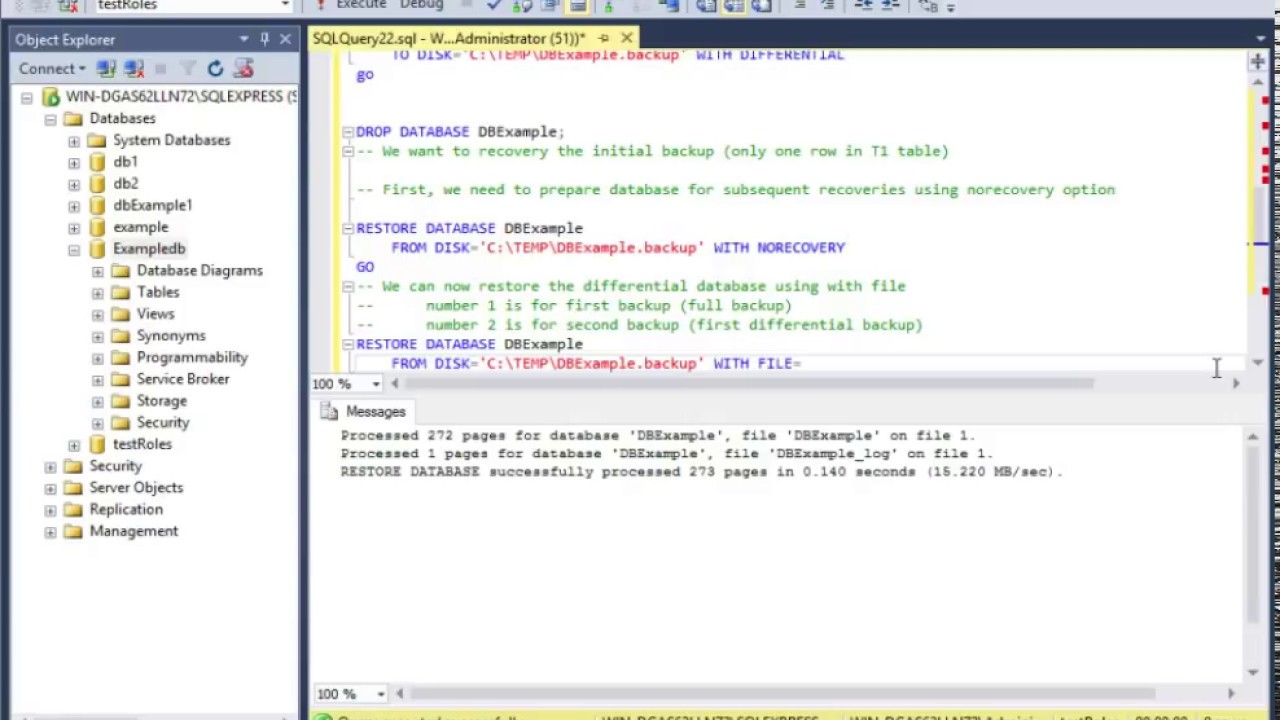Expand the Database Diagrams folder

coord(98,271)
